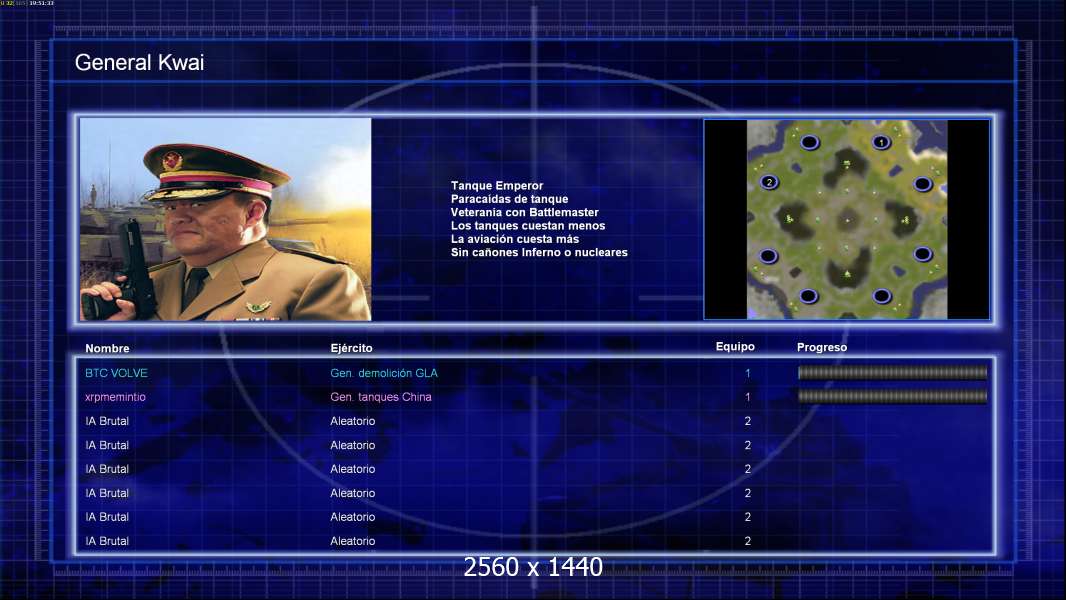The height and width of the screenshot is (600, 1066).
Task: Click the loading progress bar for xrpmemintio
Action: coord(892,396)
